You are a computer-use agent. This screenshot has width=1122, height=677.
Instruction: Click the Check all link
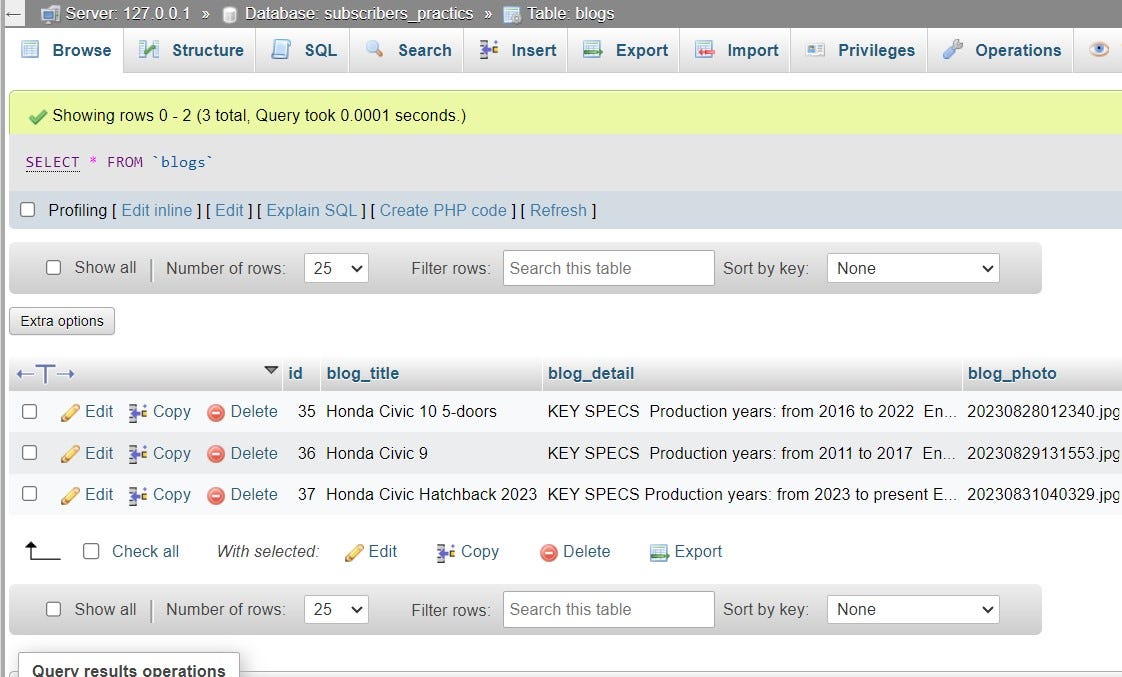[145, 552]
